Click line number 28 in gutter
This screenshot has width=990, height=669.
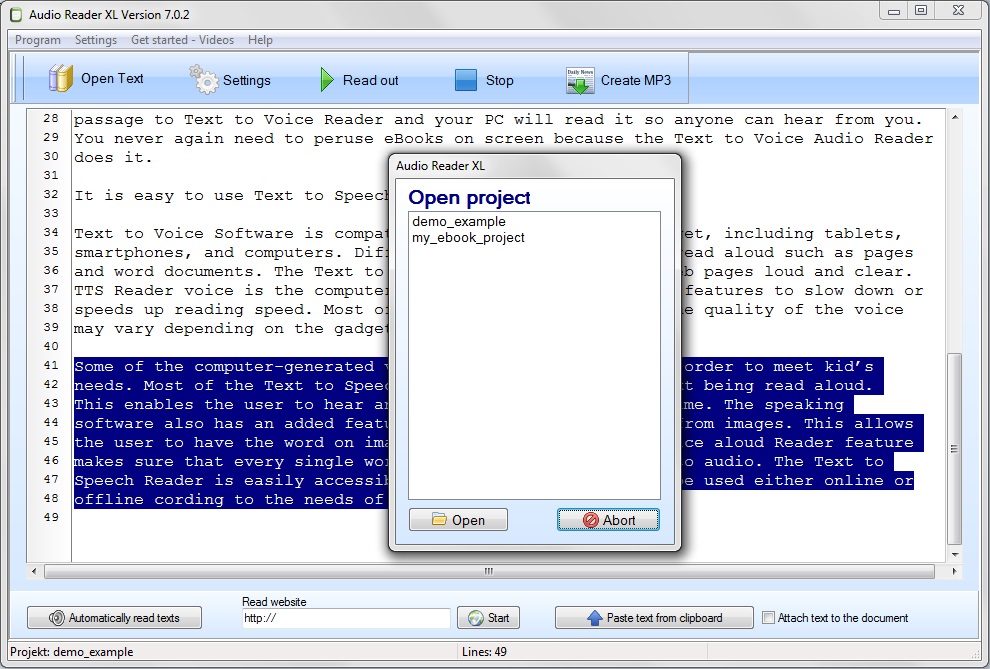tap(51, 118)
